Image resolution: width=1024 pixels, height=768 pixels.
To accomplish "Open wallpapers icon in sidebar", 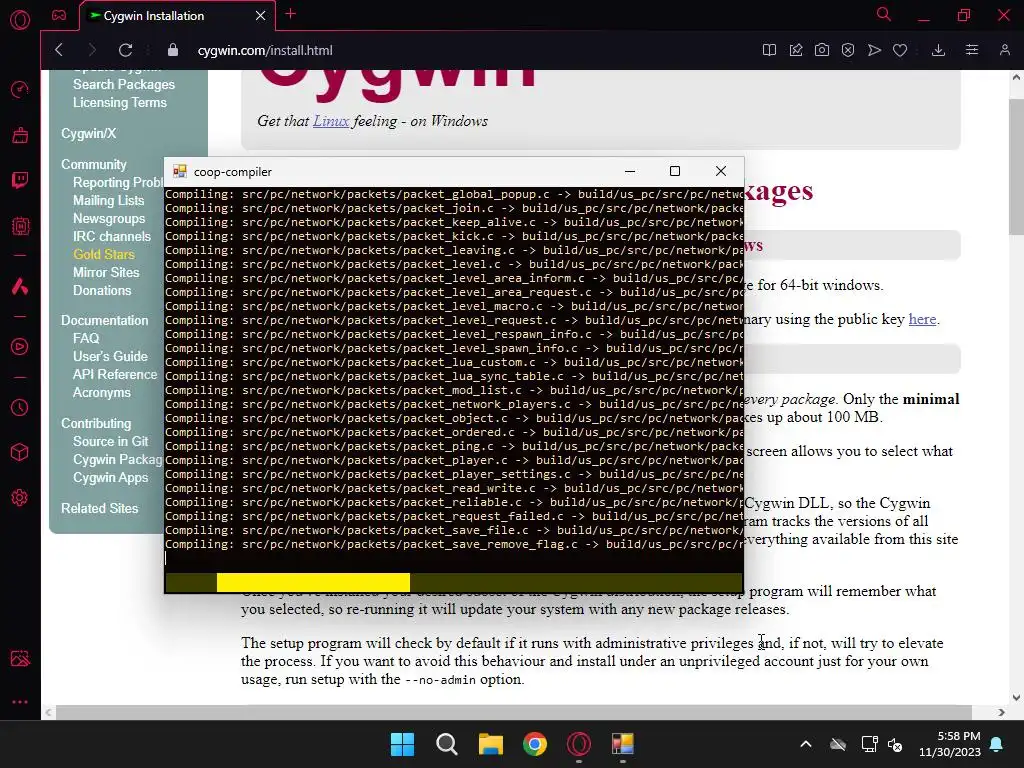I will click(20, 658).
